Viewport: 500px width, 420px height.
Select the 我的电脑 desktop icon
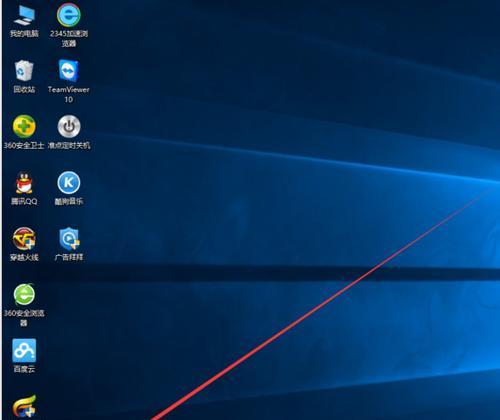coord(24,15)
